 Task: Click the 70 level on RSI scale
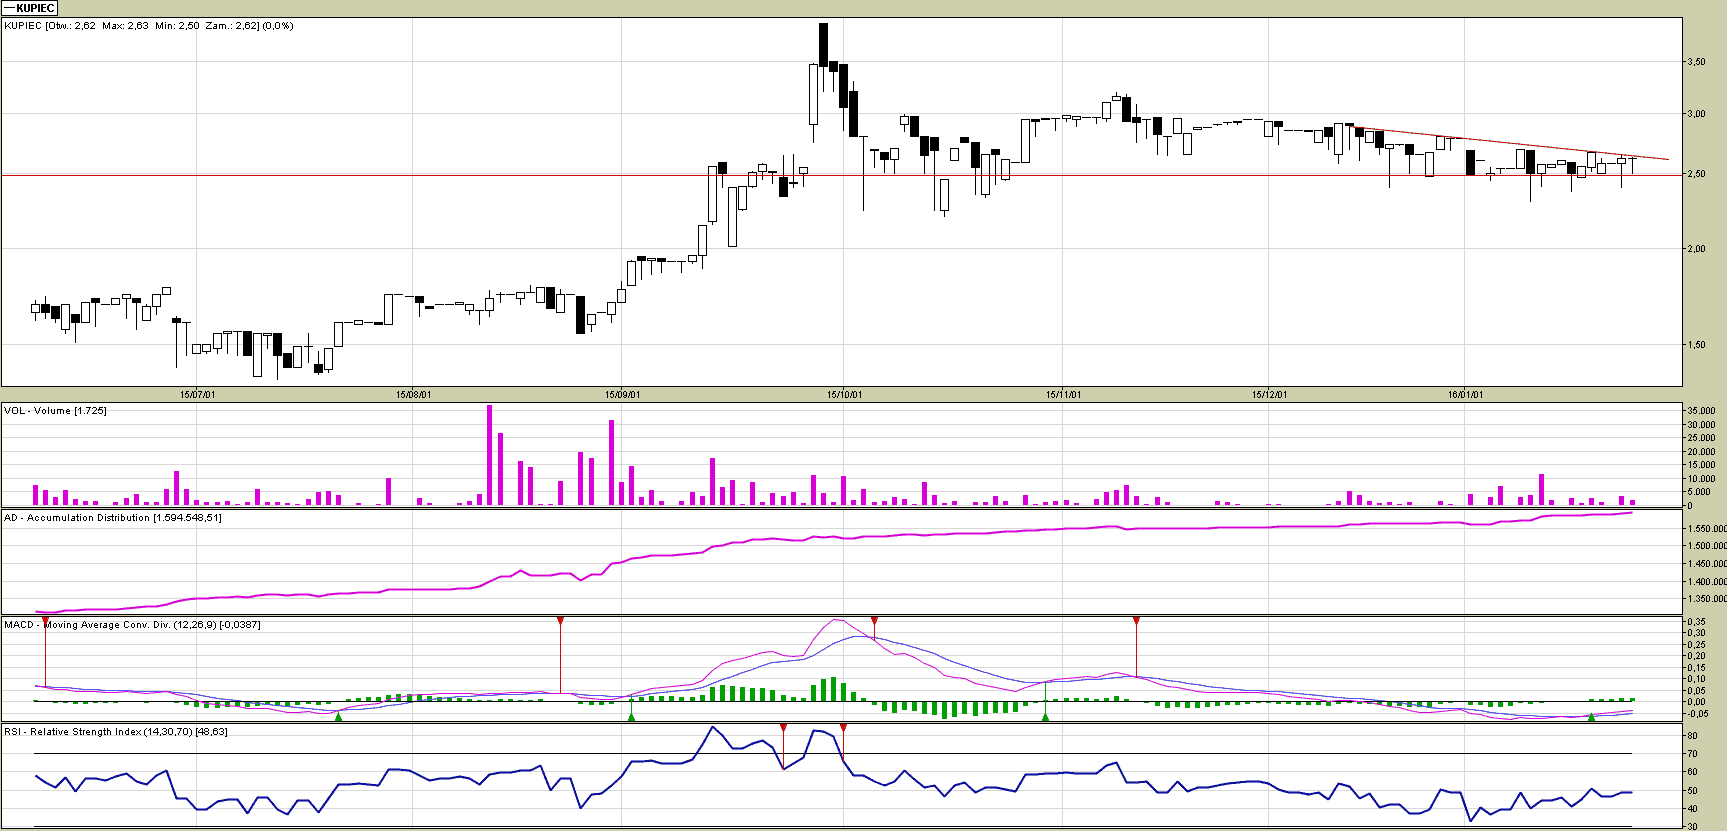1692,754
